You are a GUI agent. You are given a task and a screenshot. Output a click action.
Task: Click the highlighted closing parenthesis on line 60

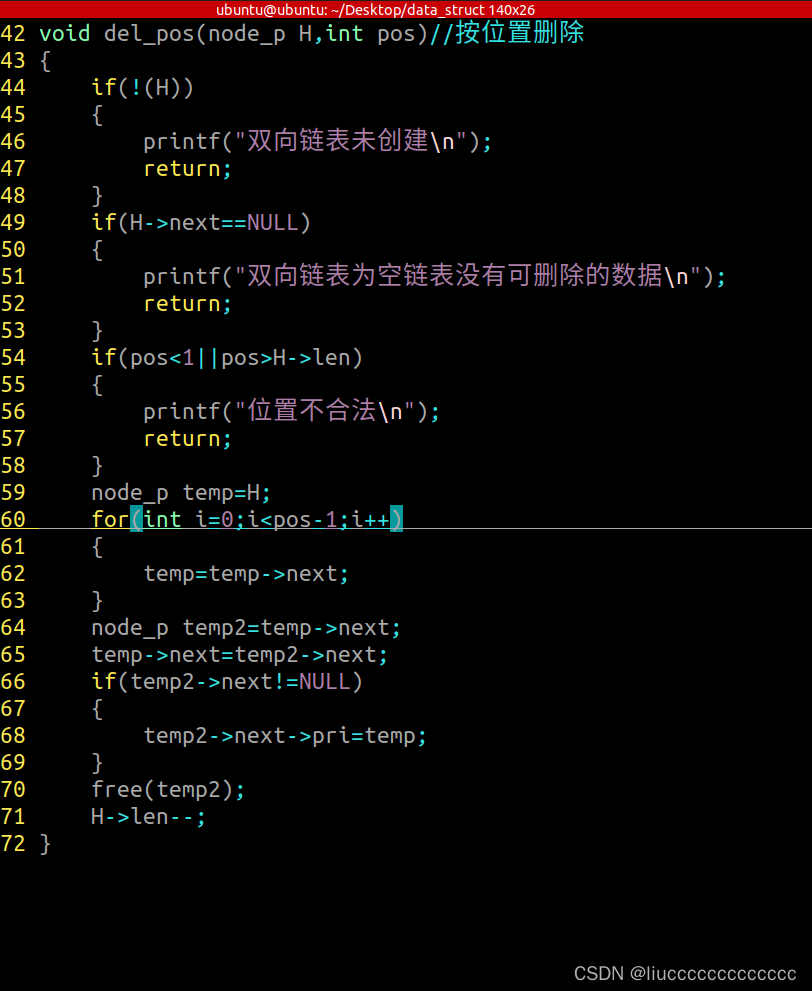(396, 519)
